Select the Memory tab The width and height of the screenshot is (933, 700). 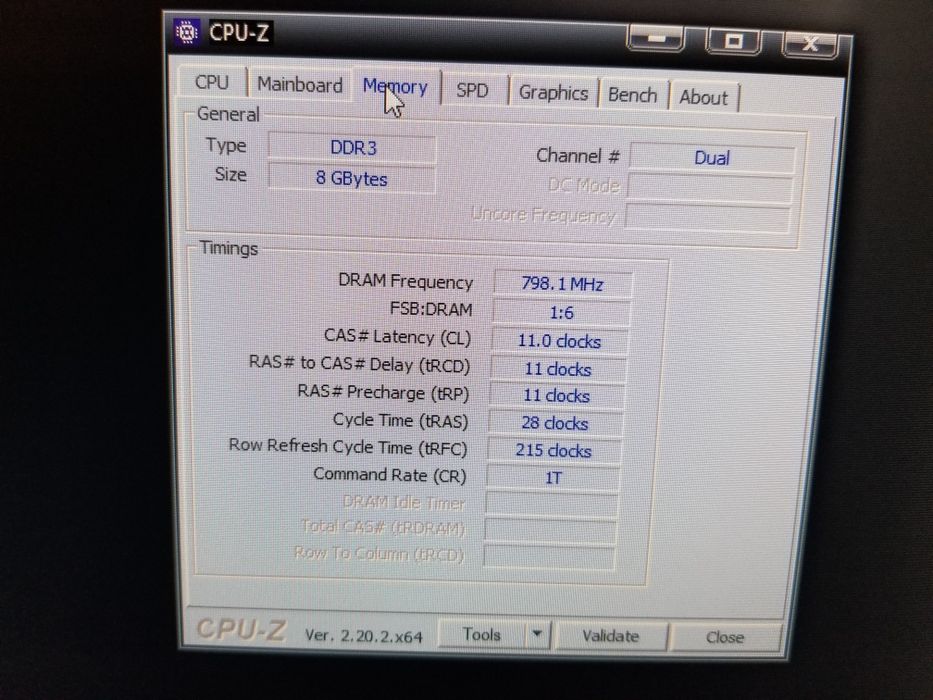395,87
